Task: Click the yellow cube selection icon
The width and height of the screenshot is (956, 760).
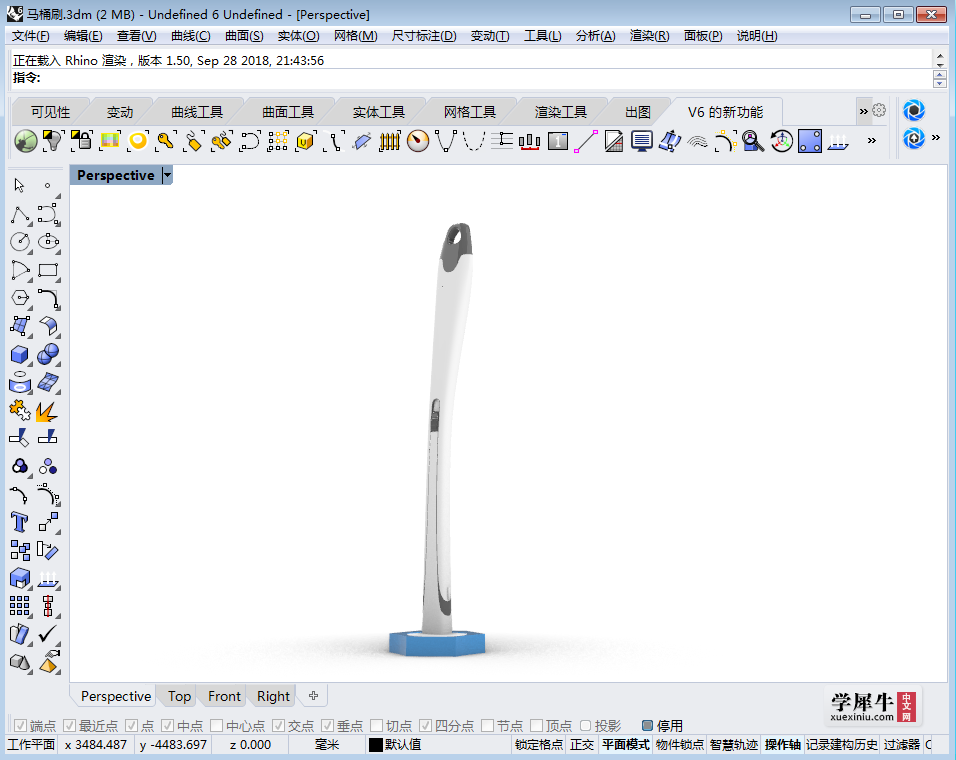Action: pyautogui.click(x=305, y=141)
